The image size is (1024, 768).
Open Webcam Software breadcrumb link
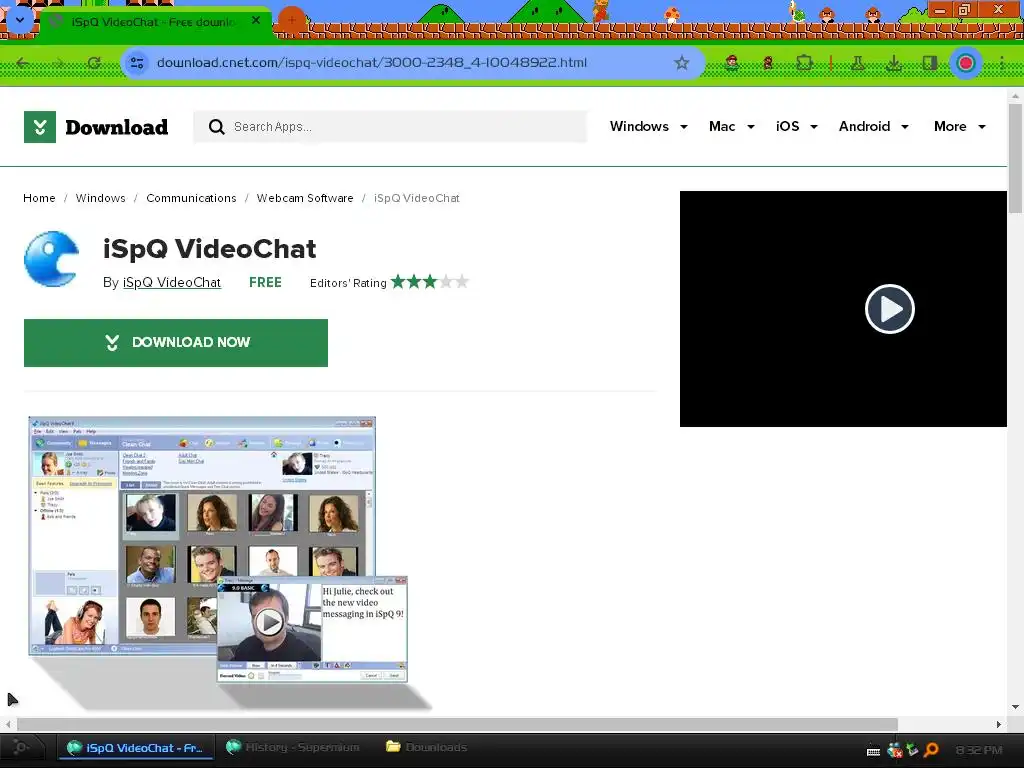click(305, 198)
